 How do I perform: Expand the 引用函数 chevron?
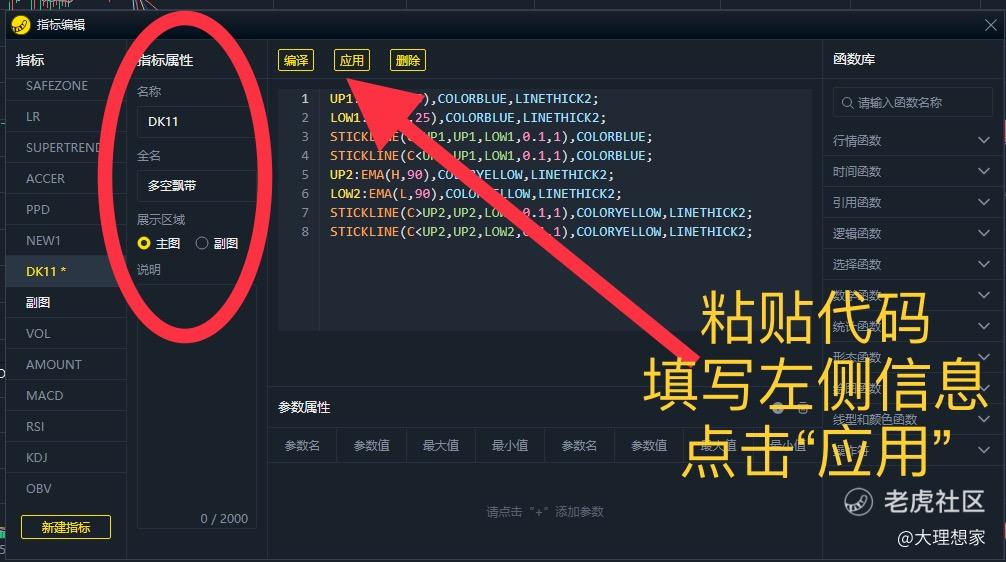(x=984, y=202)
